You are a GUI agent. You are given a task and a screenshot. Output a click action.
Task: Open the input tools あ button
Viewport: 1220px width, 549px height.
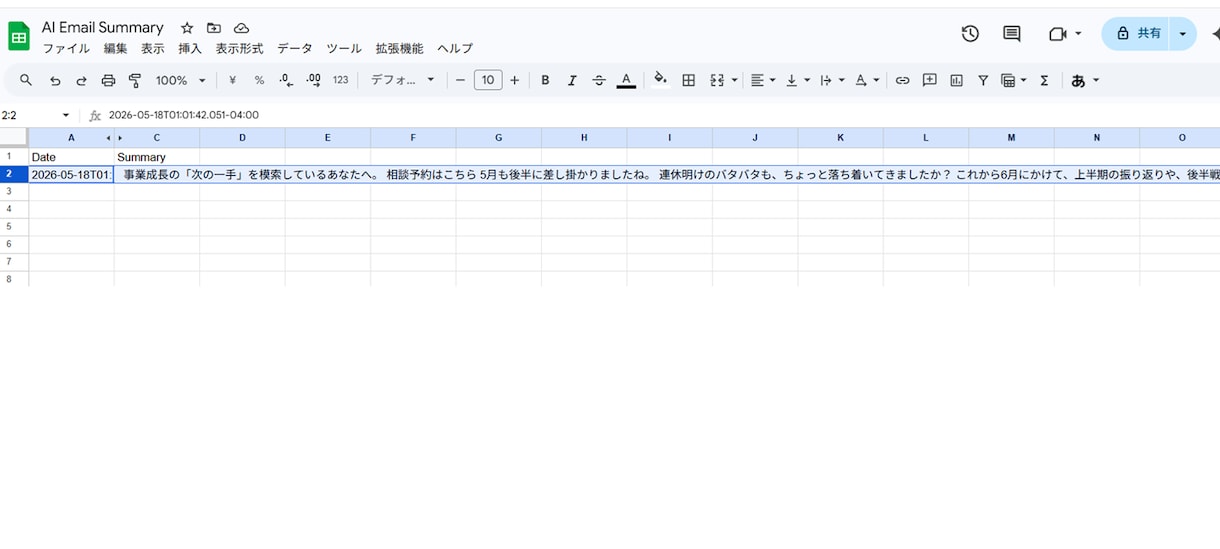coord(1078,80)
